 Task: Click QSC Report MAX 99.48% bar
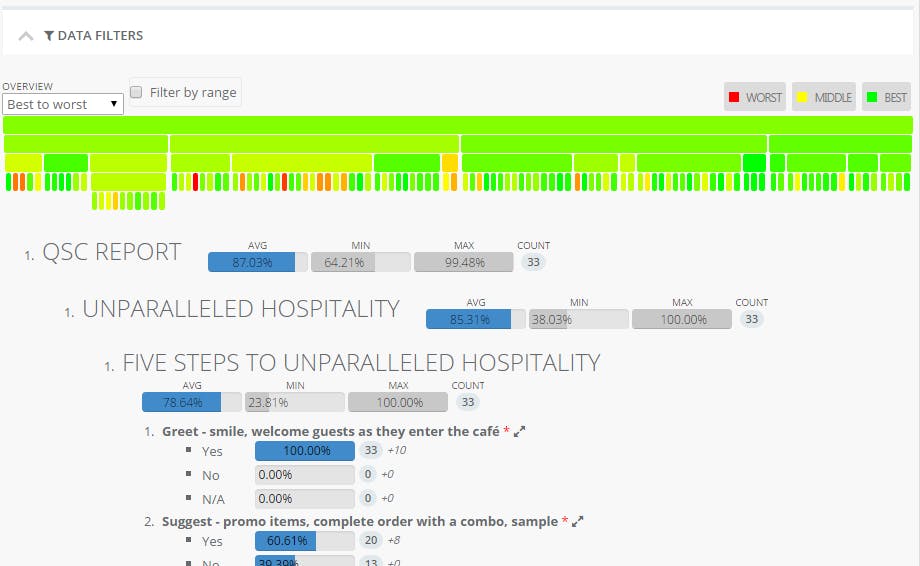point(464,262)
